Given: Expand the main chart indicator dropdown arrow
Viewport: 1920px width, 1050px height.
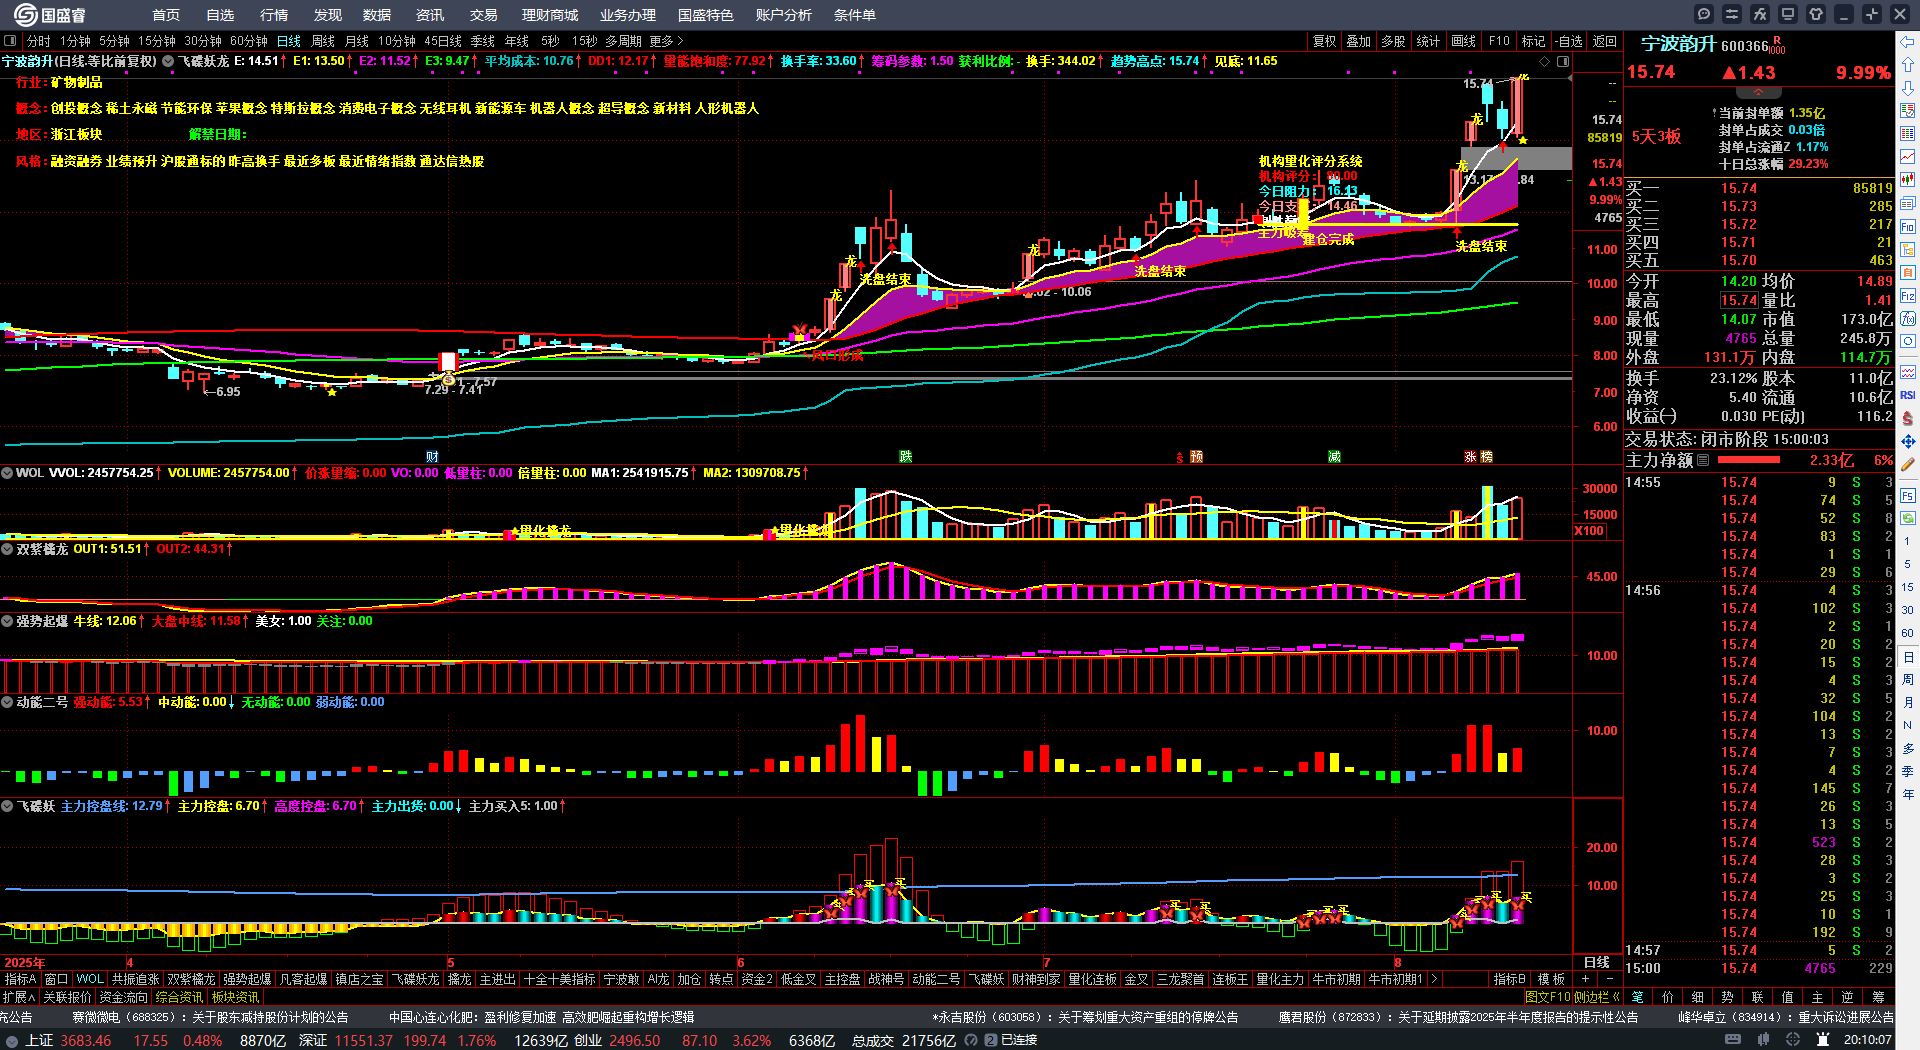Looking at the screenshot, I should click(x=168, y=61).
